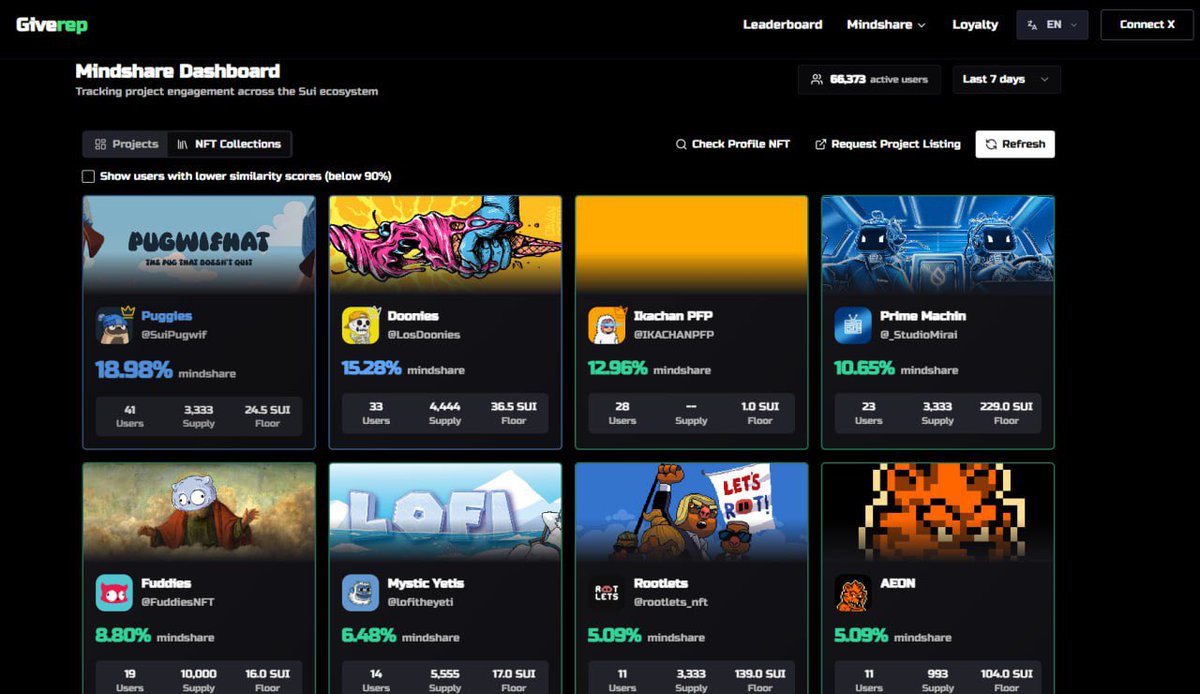
Task: Click the 4,444 supply value
Action: pos(445,407)
